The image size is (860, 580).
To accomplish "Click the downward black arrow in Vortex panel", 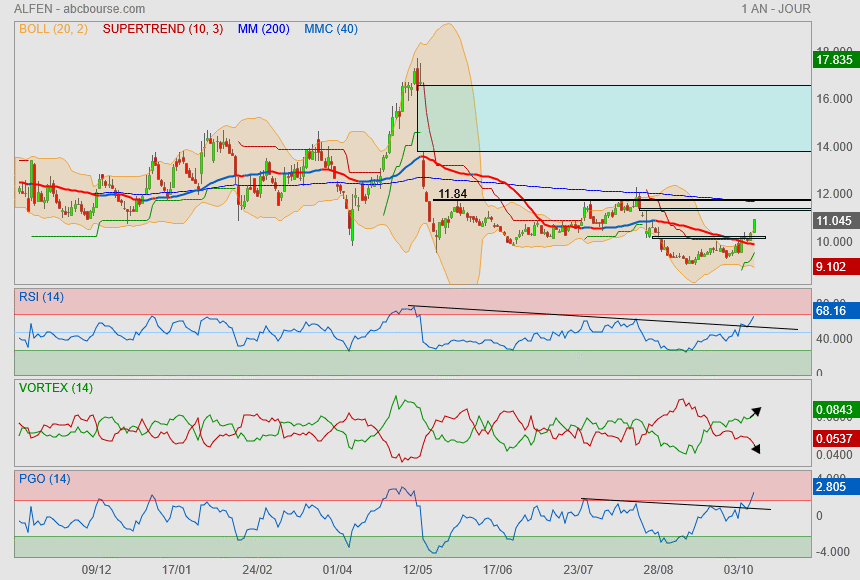I will [755, 448].
